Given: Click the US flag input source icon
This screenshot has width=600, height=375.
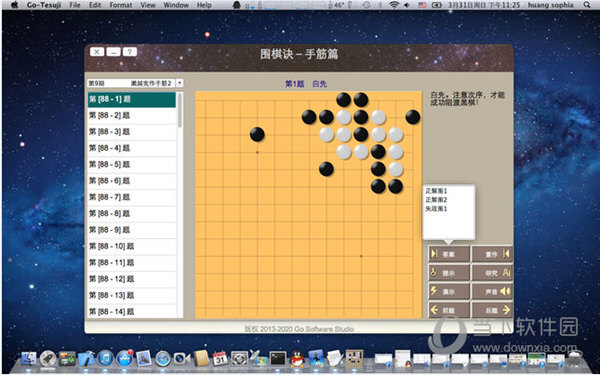Looking at the screenshot, I should (422, 5).
